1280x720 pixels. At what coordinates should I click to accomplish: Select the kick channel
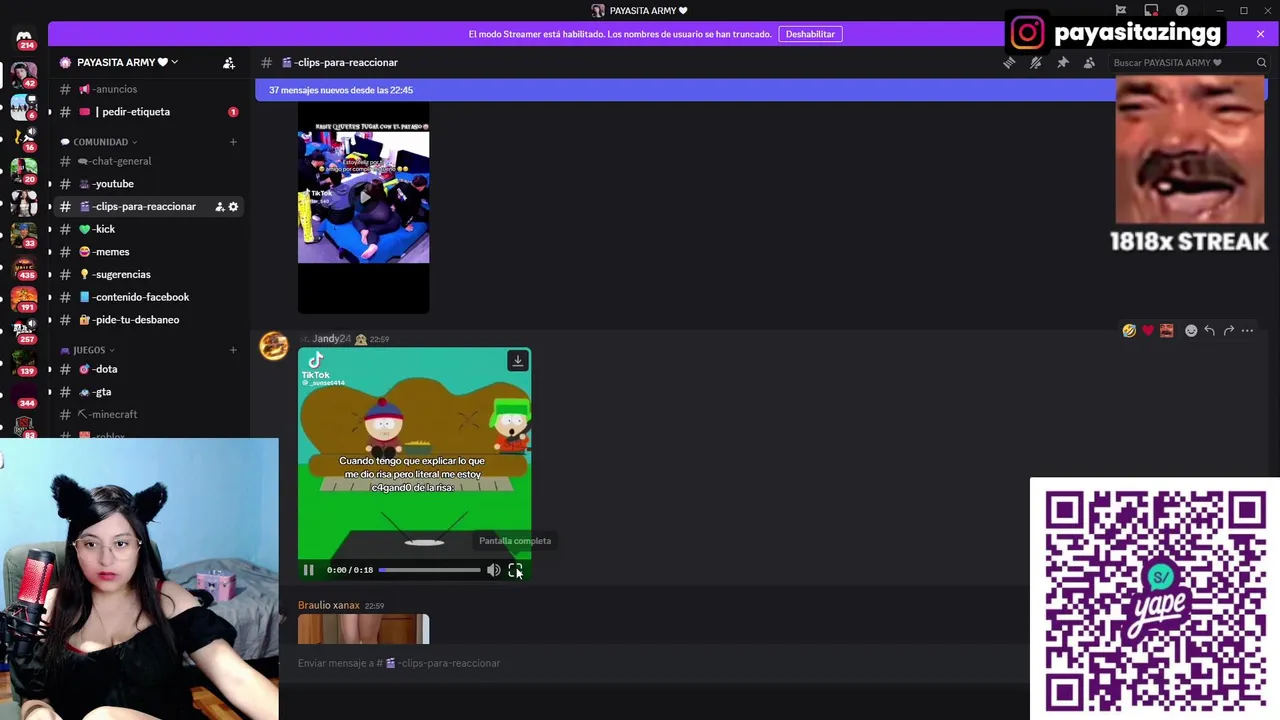pyautogui.click(x=148, y=229)
